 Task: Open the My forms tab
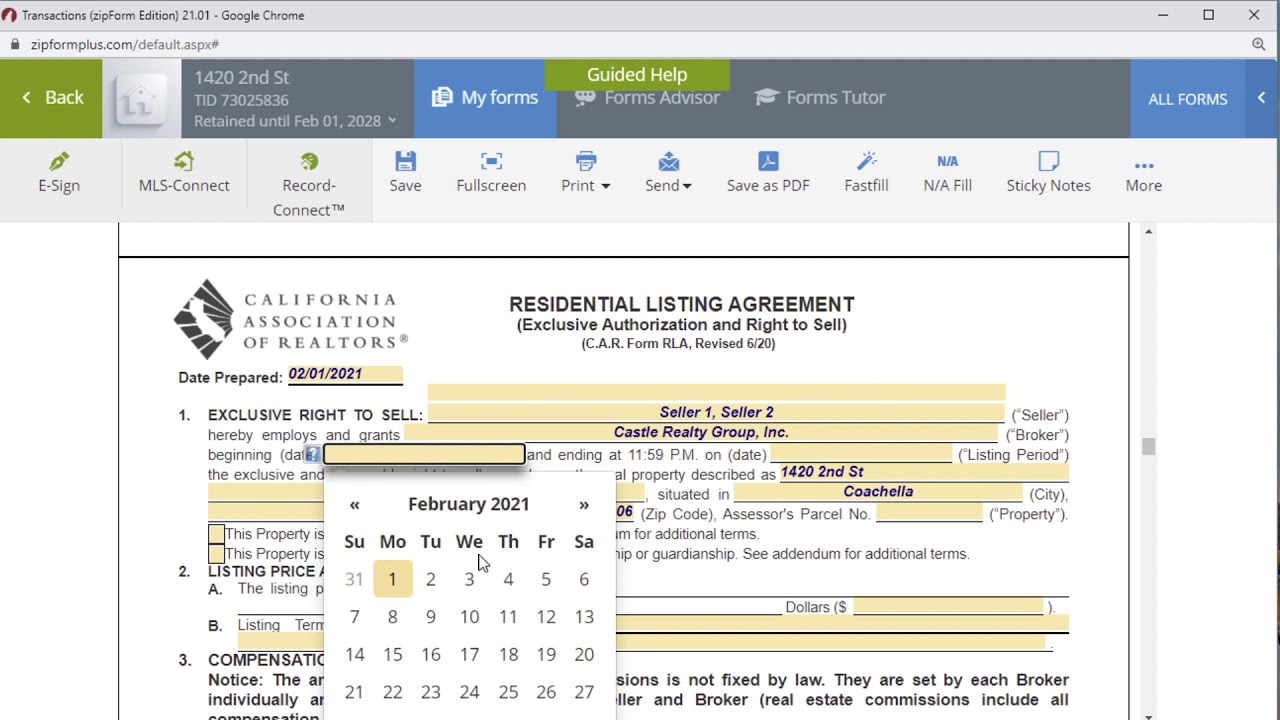coord(485,98)
